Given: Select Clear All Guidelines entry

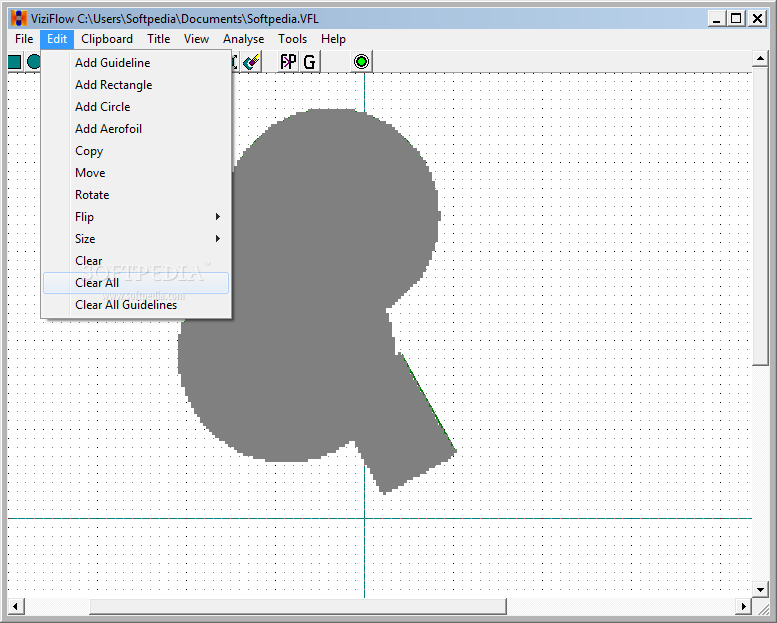Looking at the screenshot, I should [x=136, y=305].
